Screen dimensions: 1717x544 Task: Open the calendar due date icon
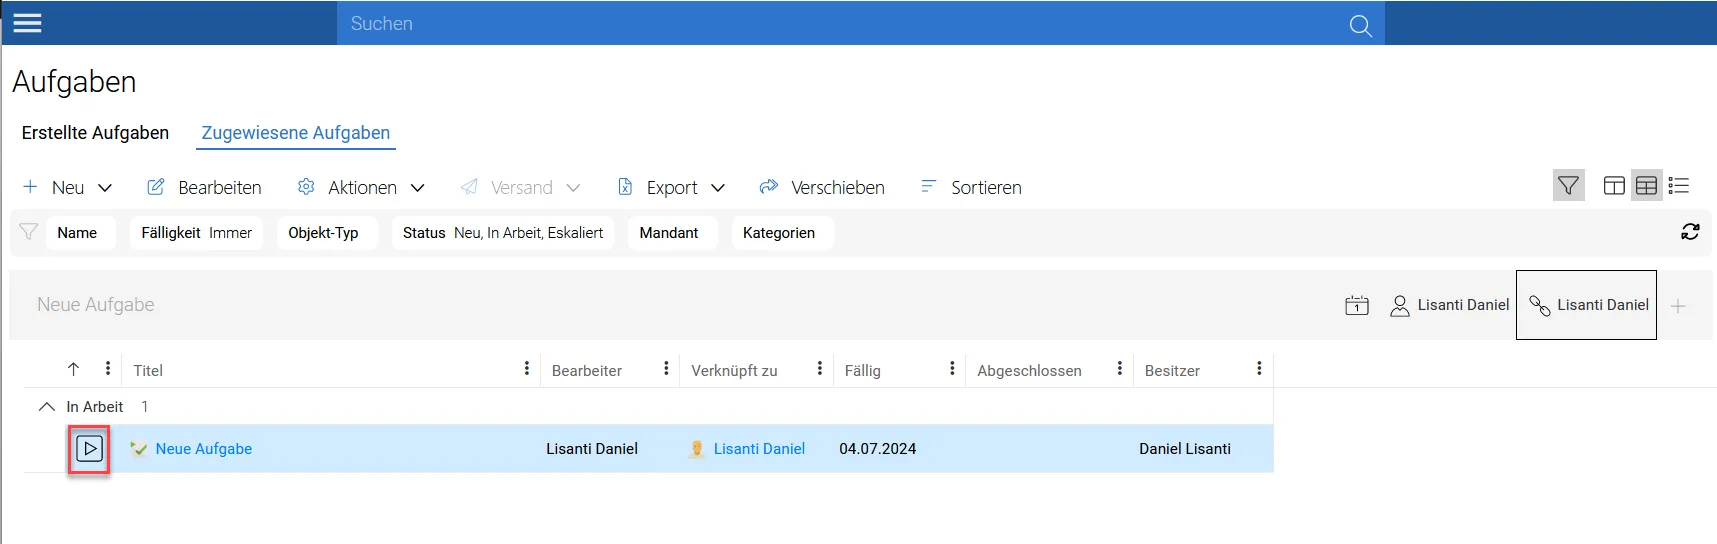pyautogui.click(x=1357, y=305)
